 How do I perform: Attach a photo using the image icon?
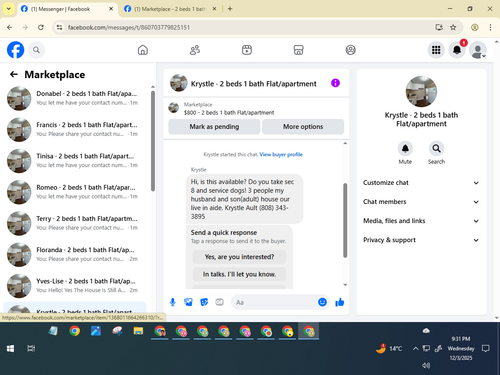(188, 302)
